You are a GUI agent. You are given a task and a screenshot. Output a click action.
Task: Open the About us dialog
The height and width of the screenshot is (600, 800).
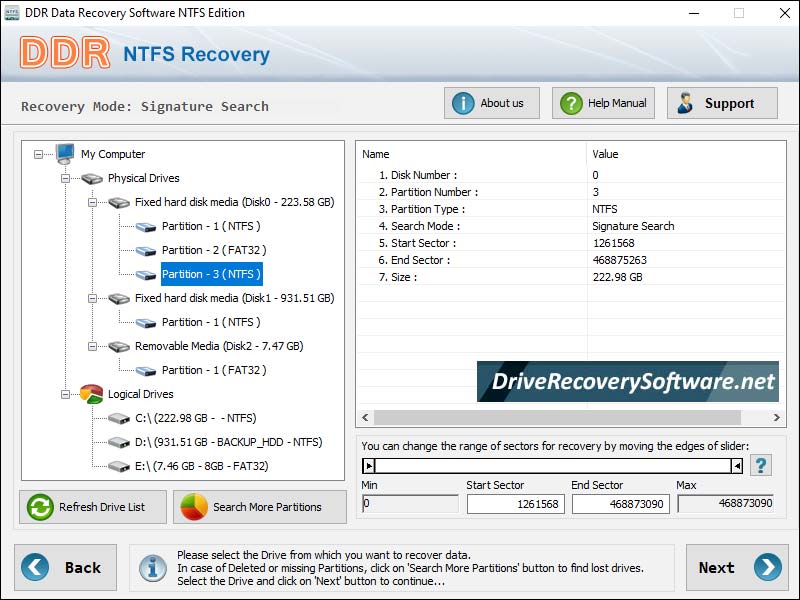pos(492,103)
